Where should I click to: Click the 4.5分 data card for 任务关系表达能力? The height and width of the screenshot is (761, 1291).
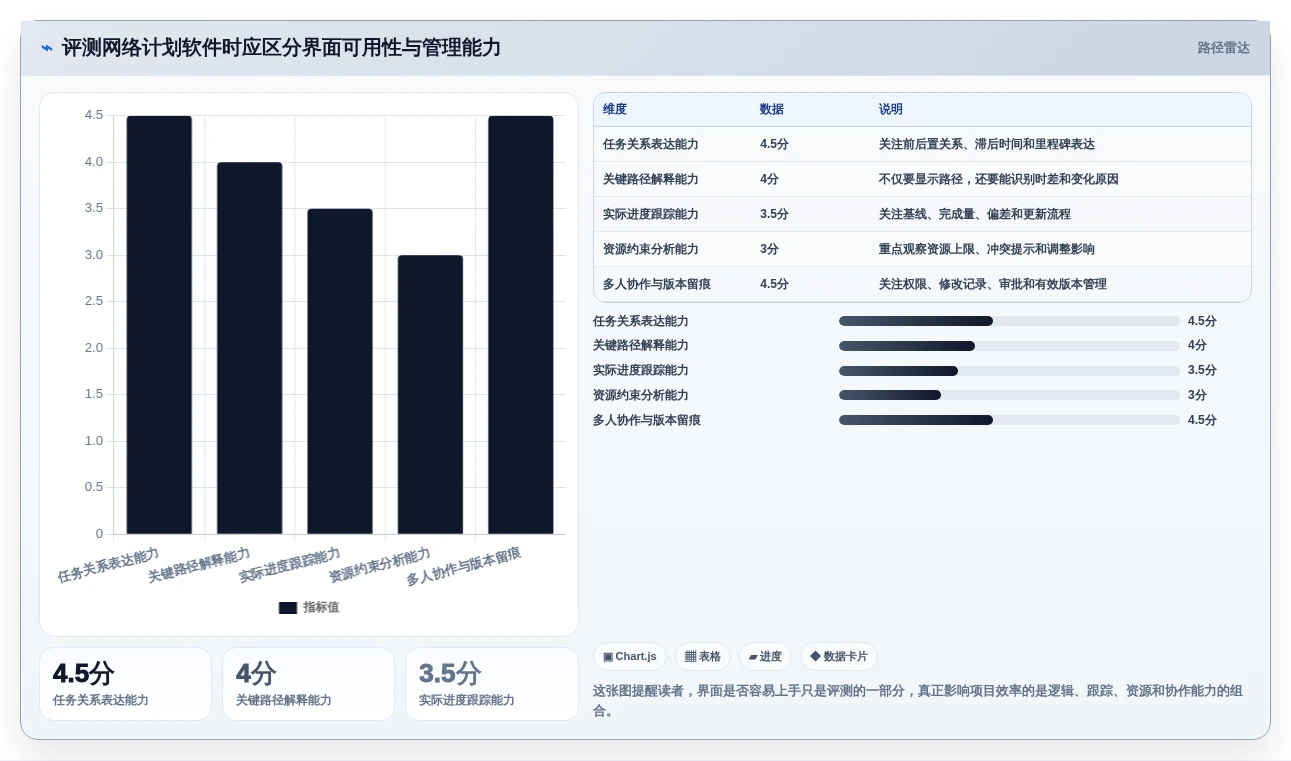tap(125, 684)
